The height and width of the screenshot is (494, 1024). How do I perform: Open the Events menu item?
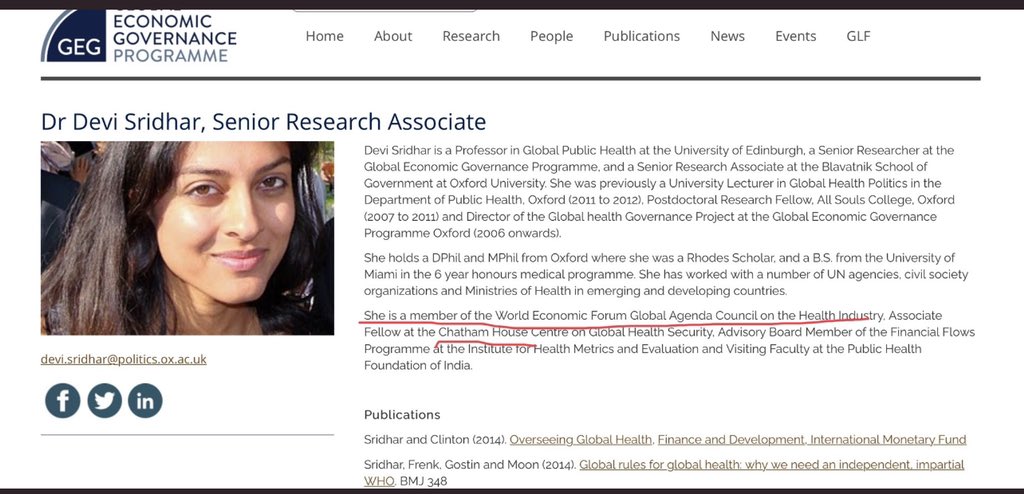[x=795, y=37]
